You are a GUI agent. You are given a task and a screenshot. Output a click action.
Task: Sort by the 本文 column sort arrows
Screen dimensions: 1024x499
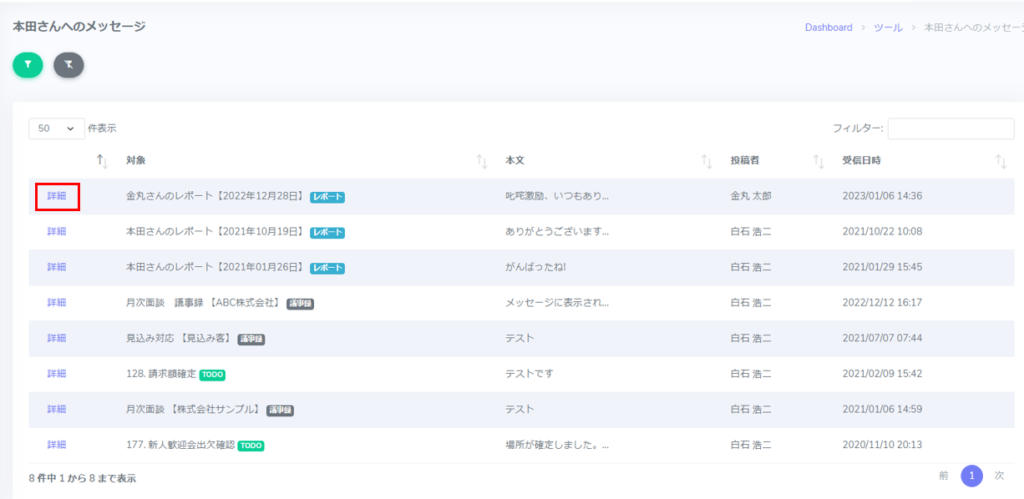tap(706, 161)
